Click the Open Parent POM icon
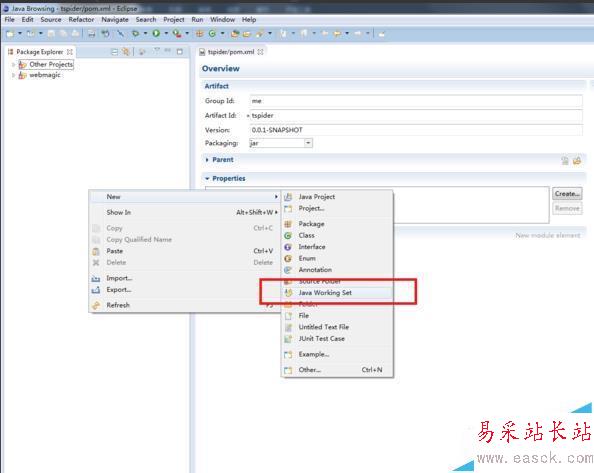Image resolution: width=594 pixels, height=473 pixels. coord(577,161)
